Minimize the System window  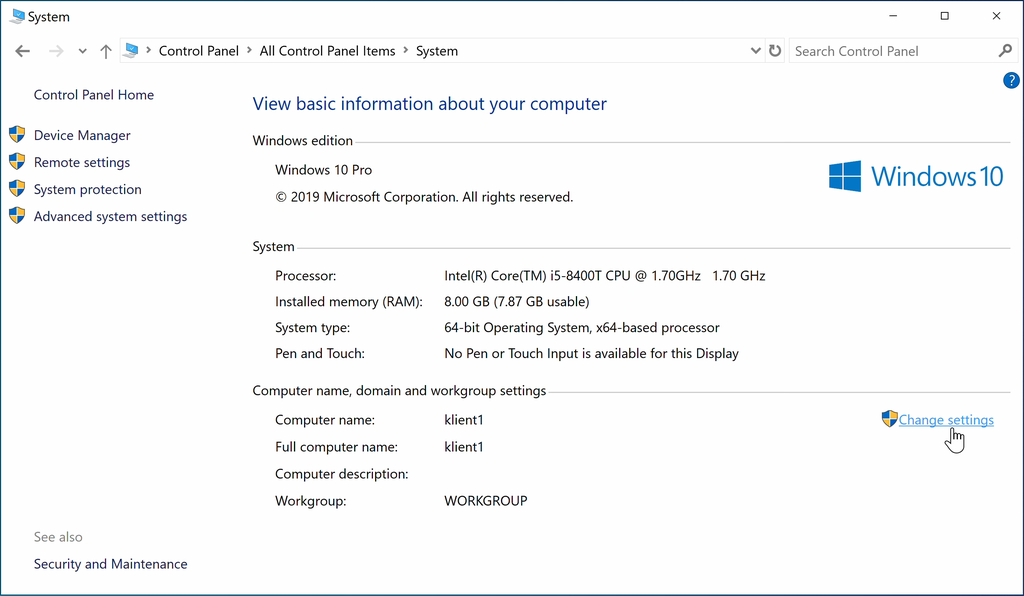[x=893, y=16]
